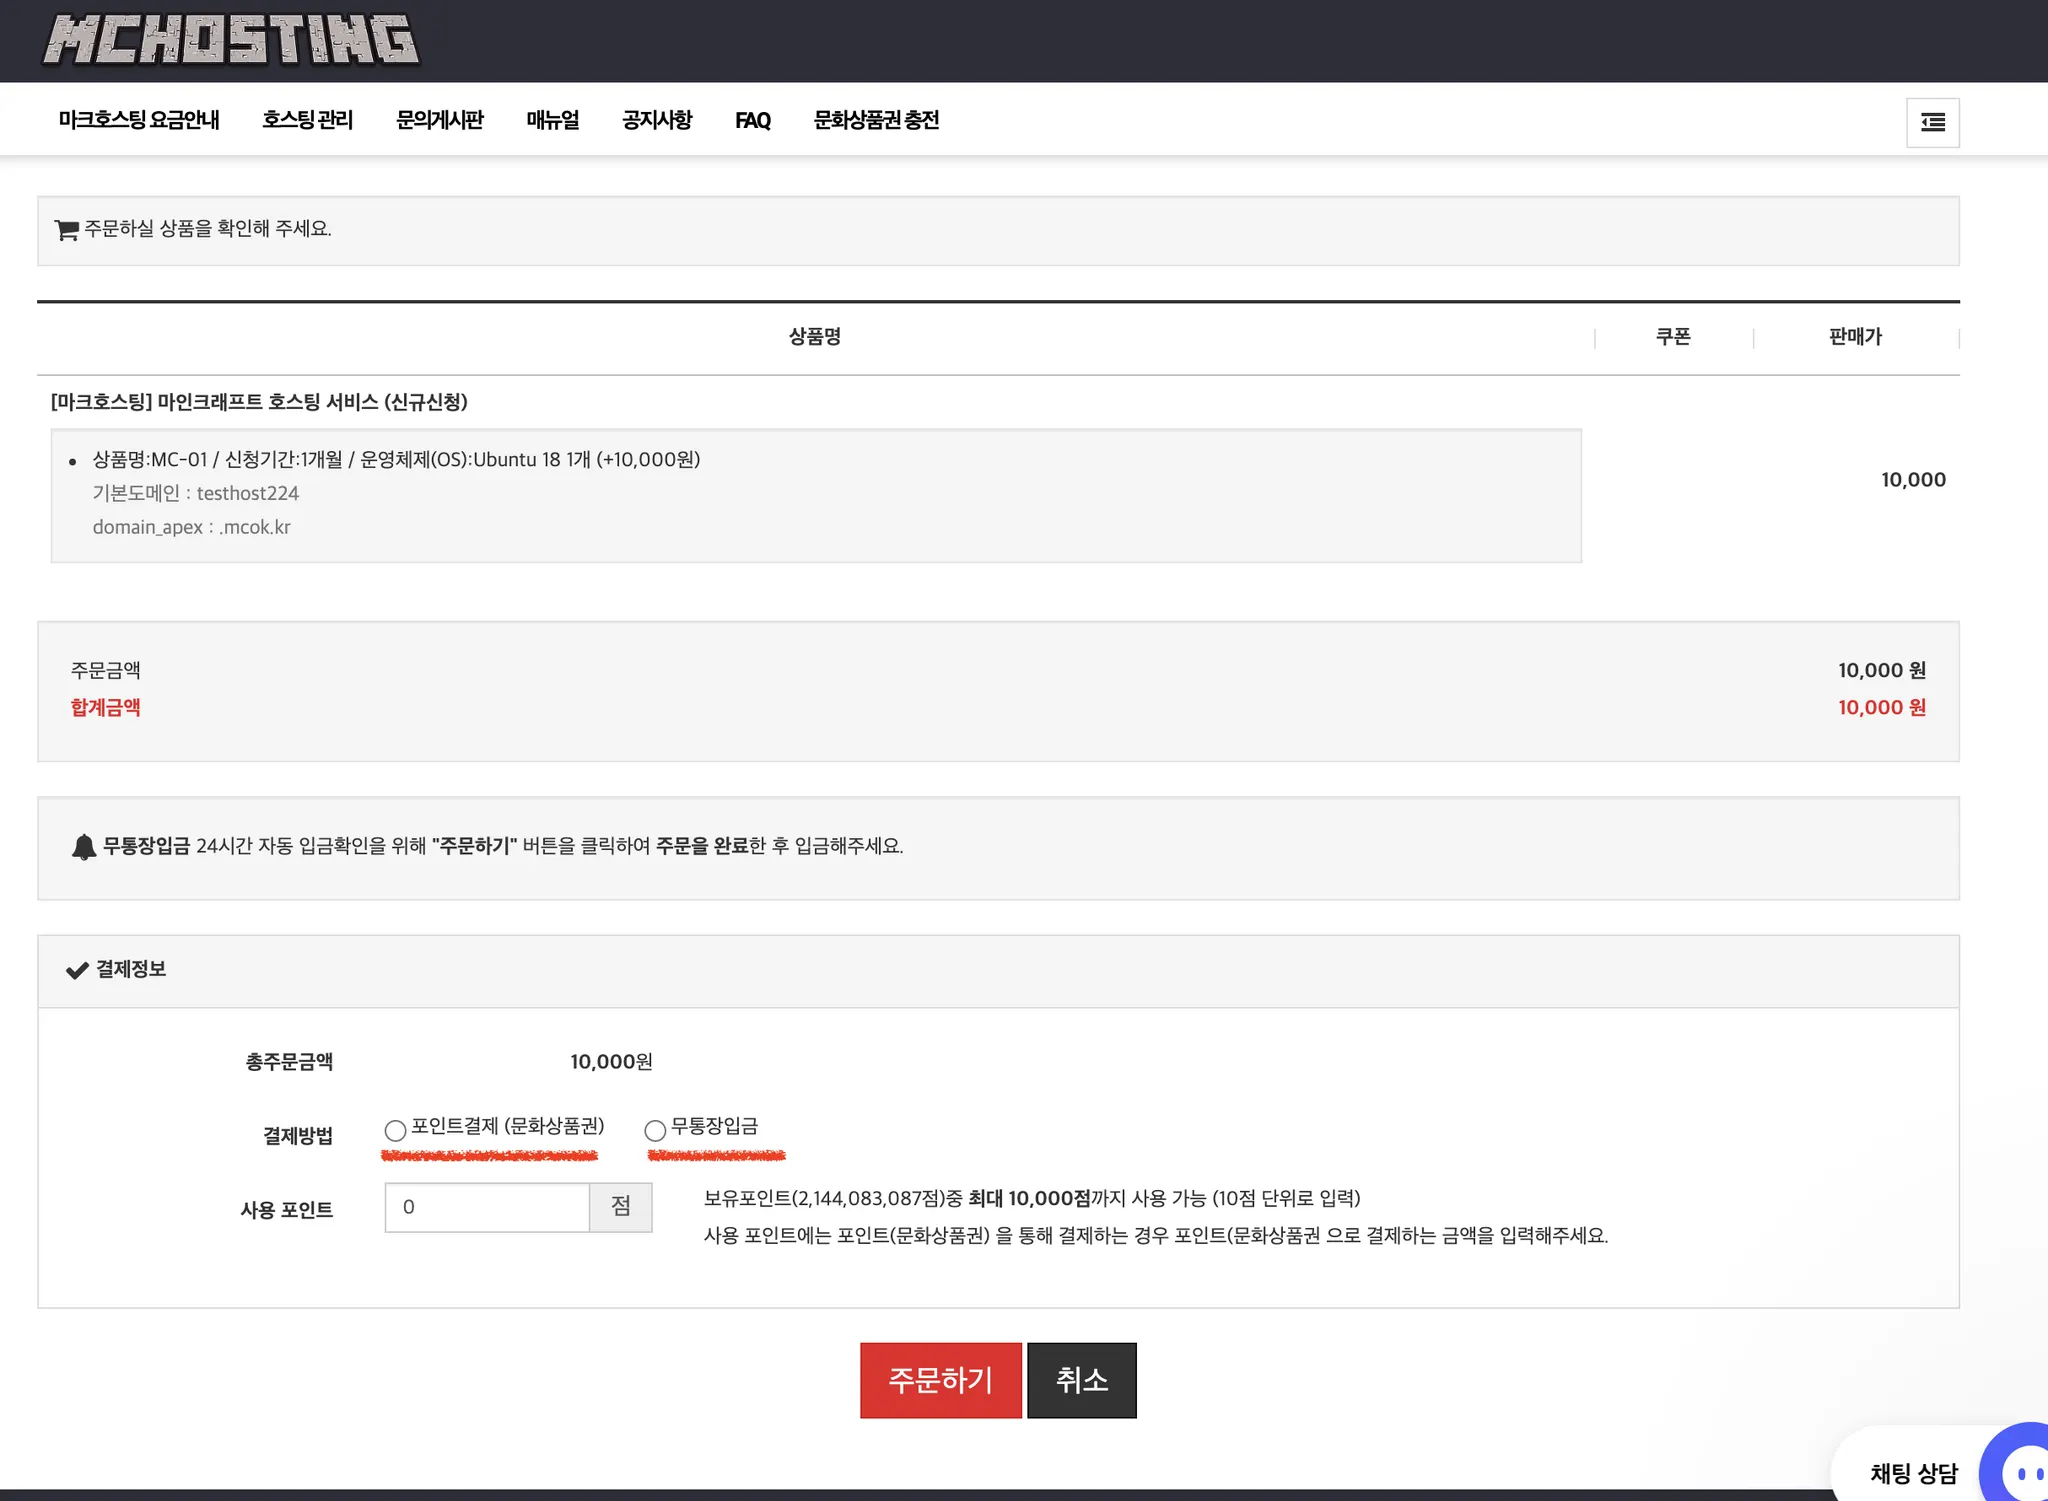Screen dimensions: 2048x1501
Task: Open 마크호스팅 요금안내 menu
Action: click(139, 120)
